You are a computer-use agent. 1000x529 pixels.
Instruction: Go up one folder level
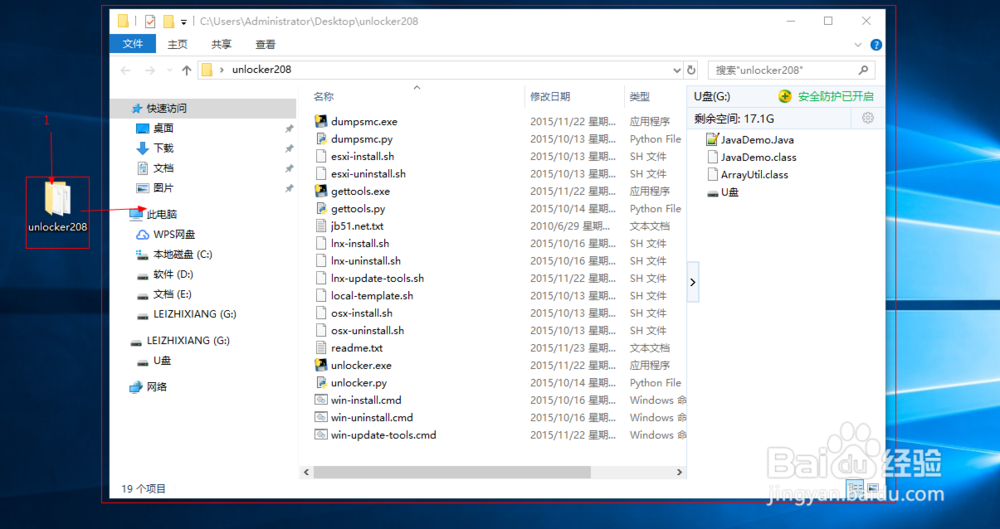(x=186, y=70)
